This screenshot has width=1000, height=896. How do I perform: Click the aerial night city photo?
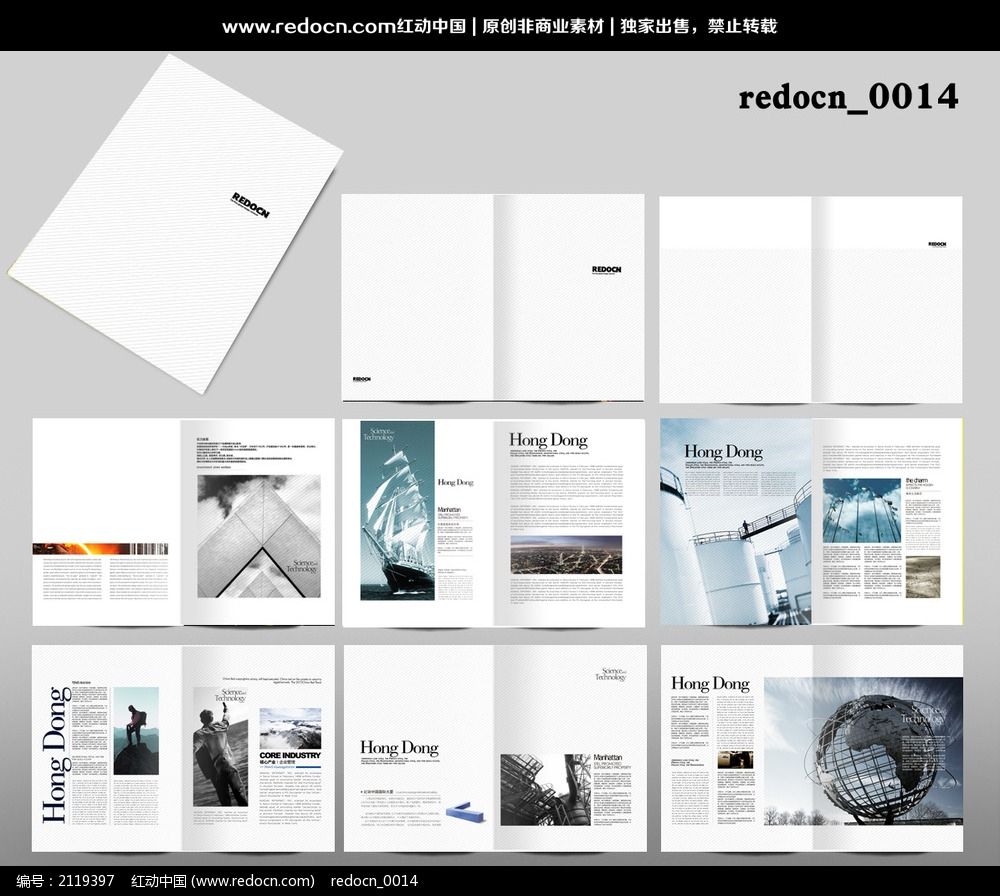(x=566, y=555)
